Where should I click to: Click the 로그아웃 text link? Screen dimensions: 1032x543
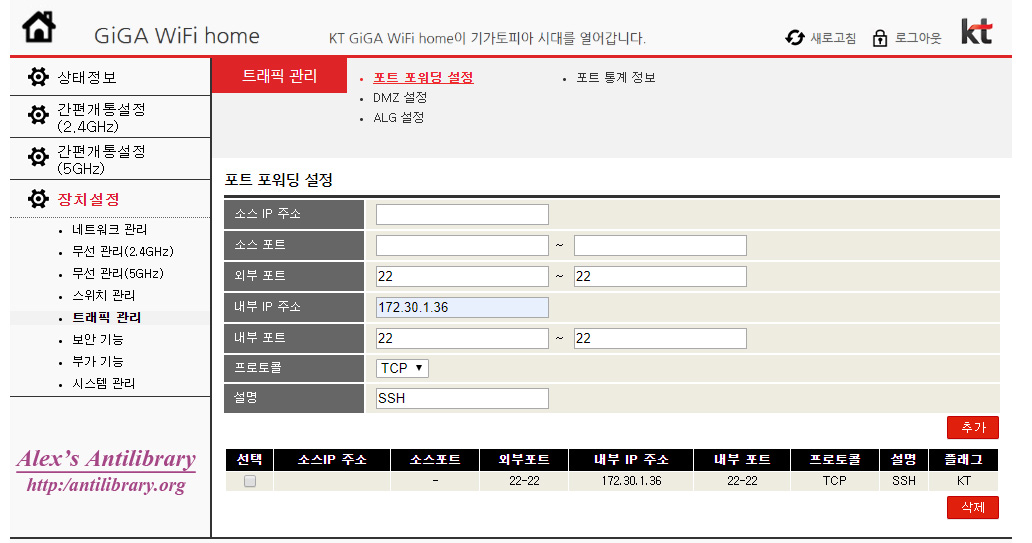(918, 38)
